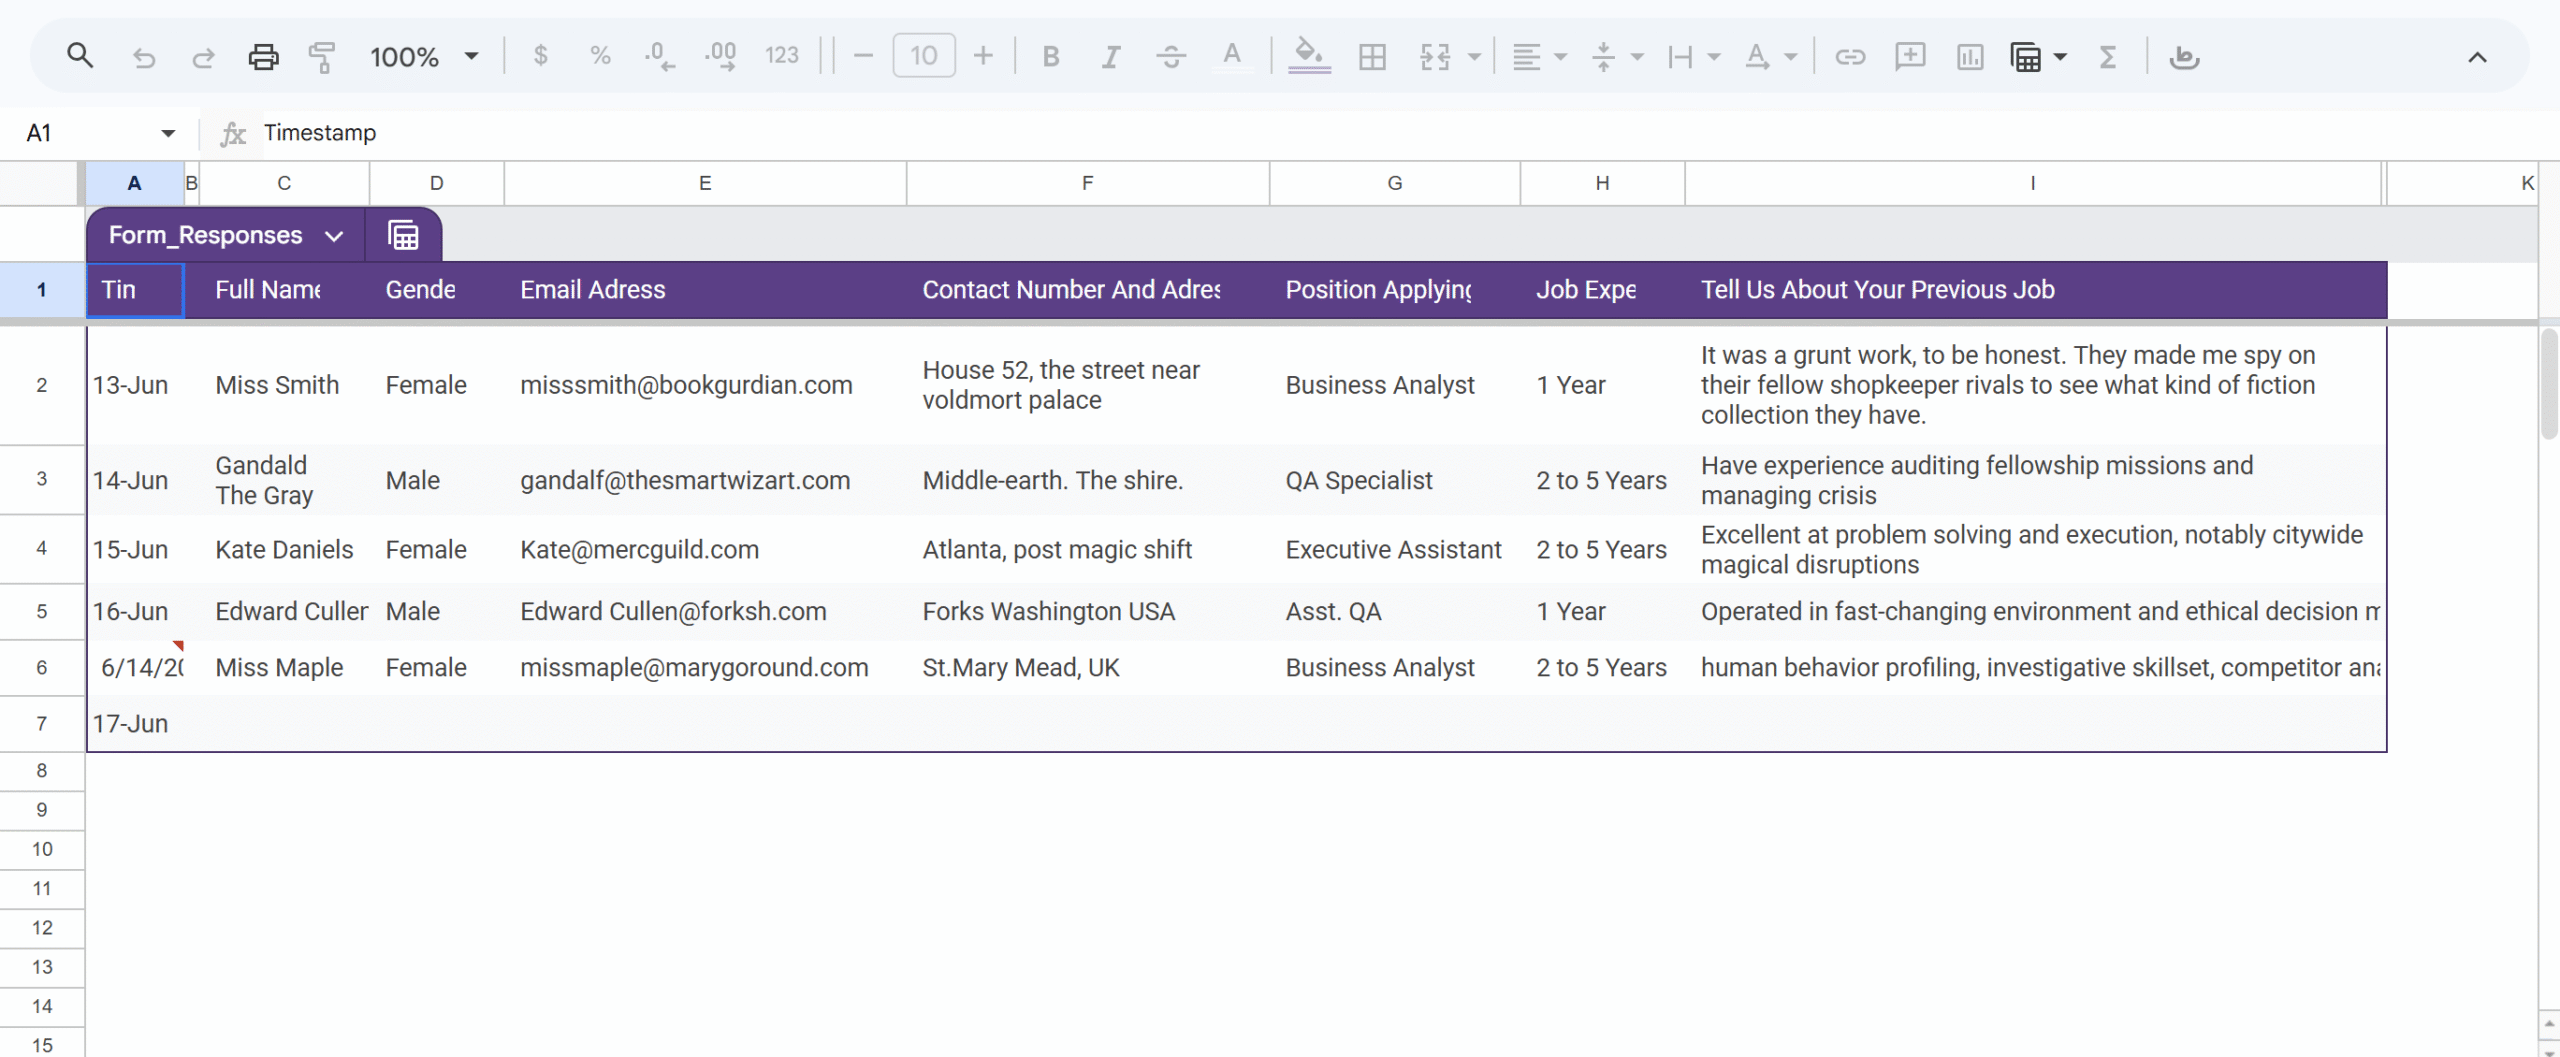Expand the filter options arrow
Image resolution: width=2560 pixels, height=1057 pixels.
pyautogui.click(x=2060, y=57)
